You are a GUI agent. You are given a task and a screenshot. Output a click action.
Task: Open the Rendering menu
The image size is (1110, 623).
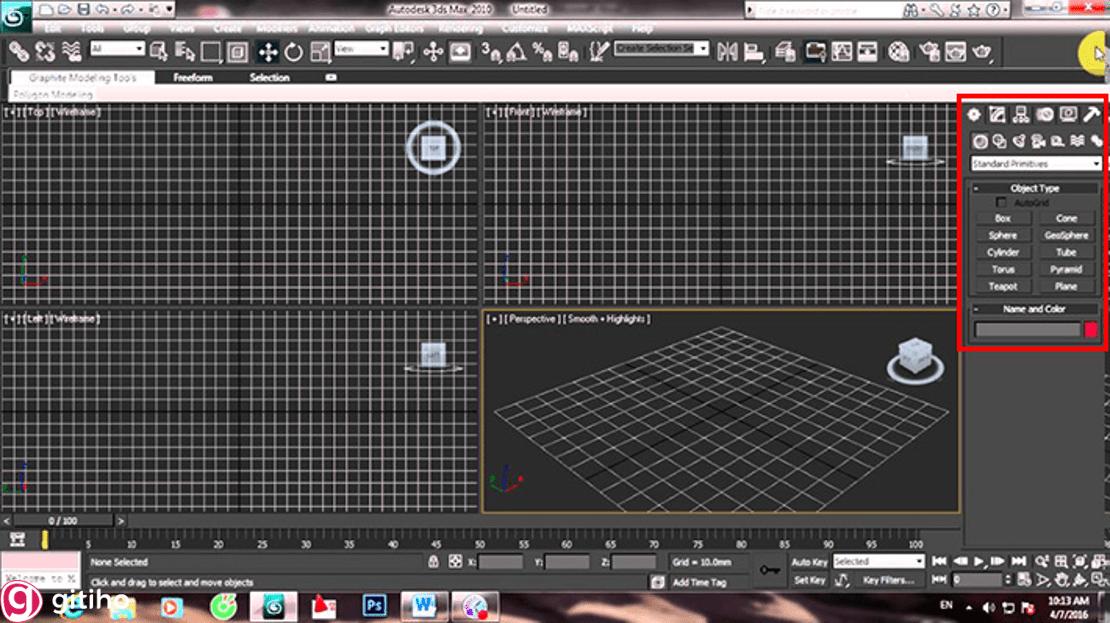[x=461, y=28]
